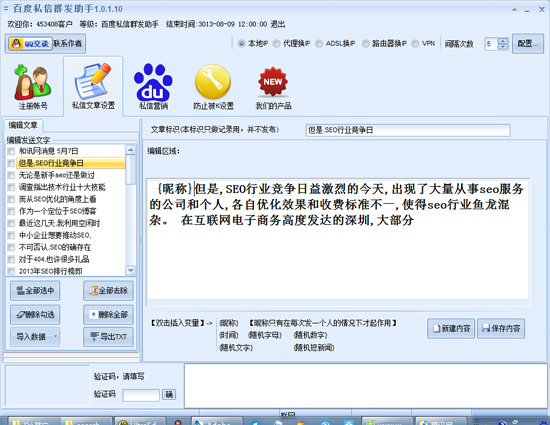The width and height of the screenshot is (550, 425).
Task: Click the 新建内容 new content button
Action: tap(451, 329)
